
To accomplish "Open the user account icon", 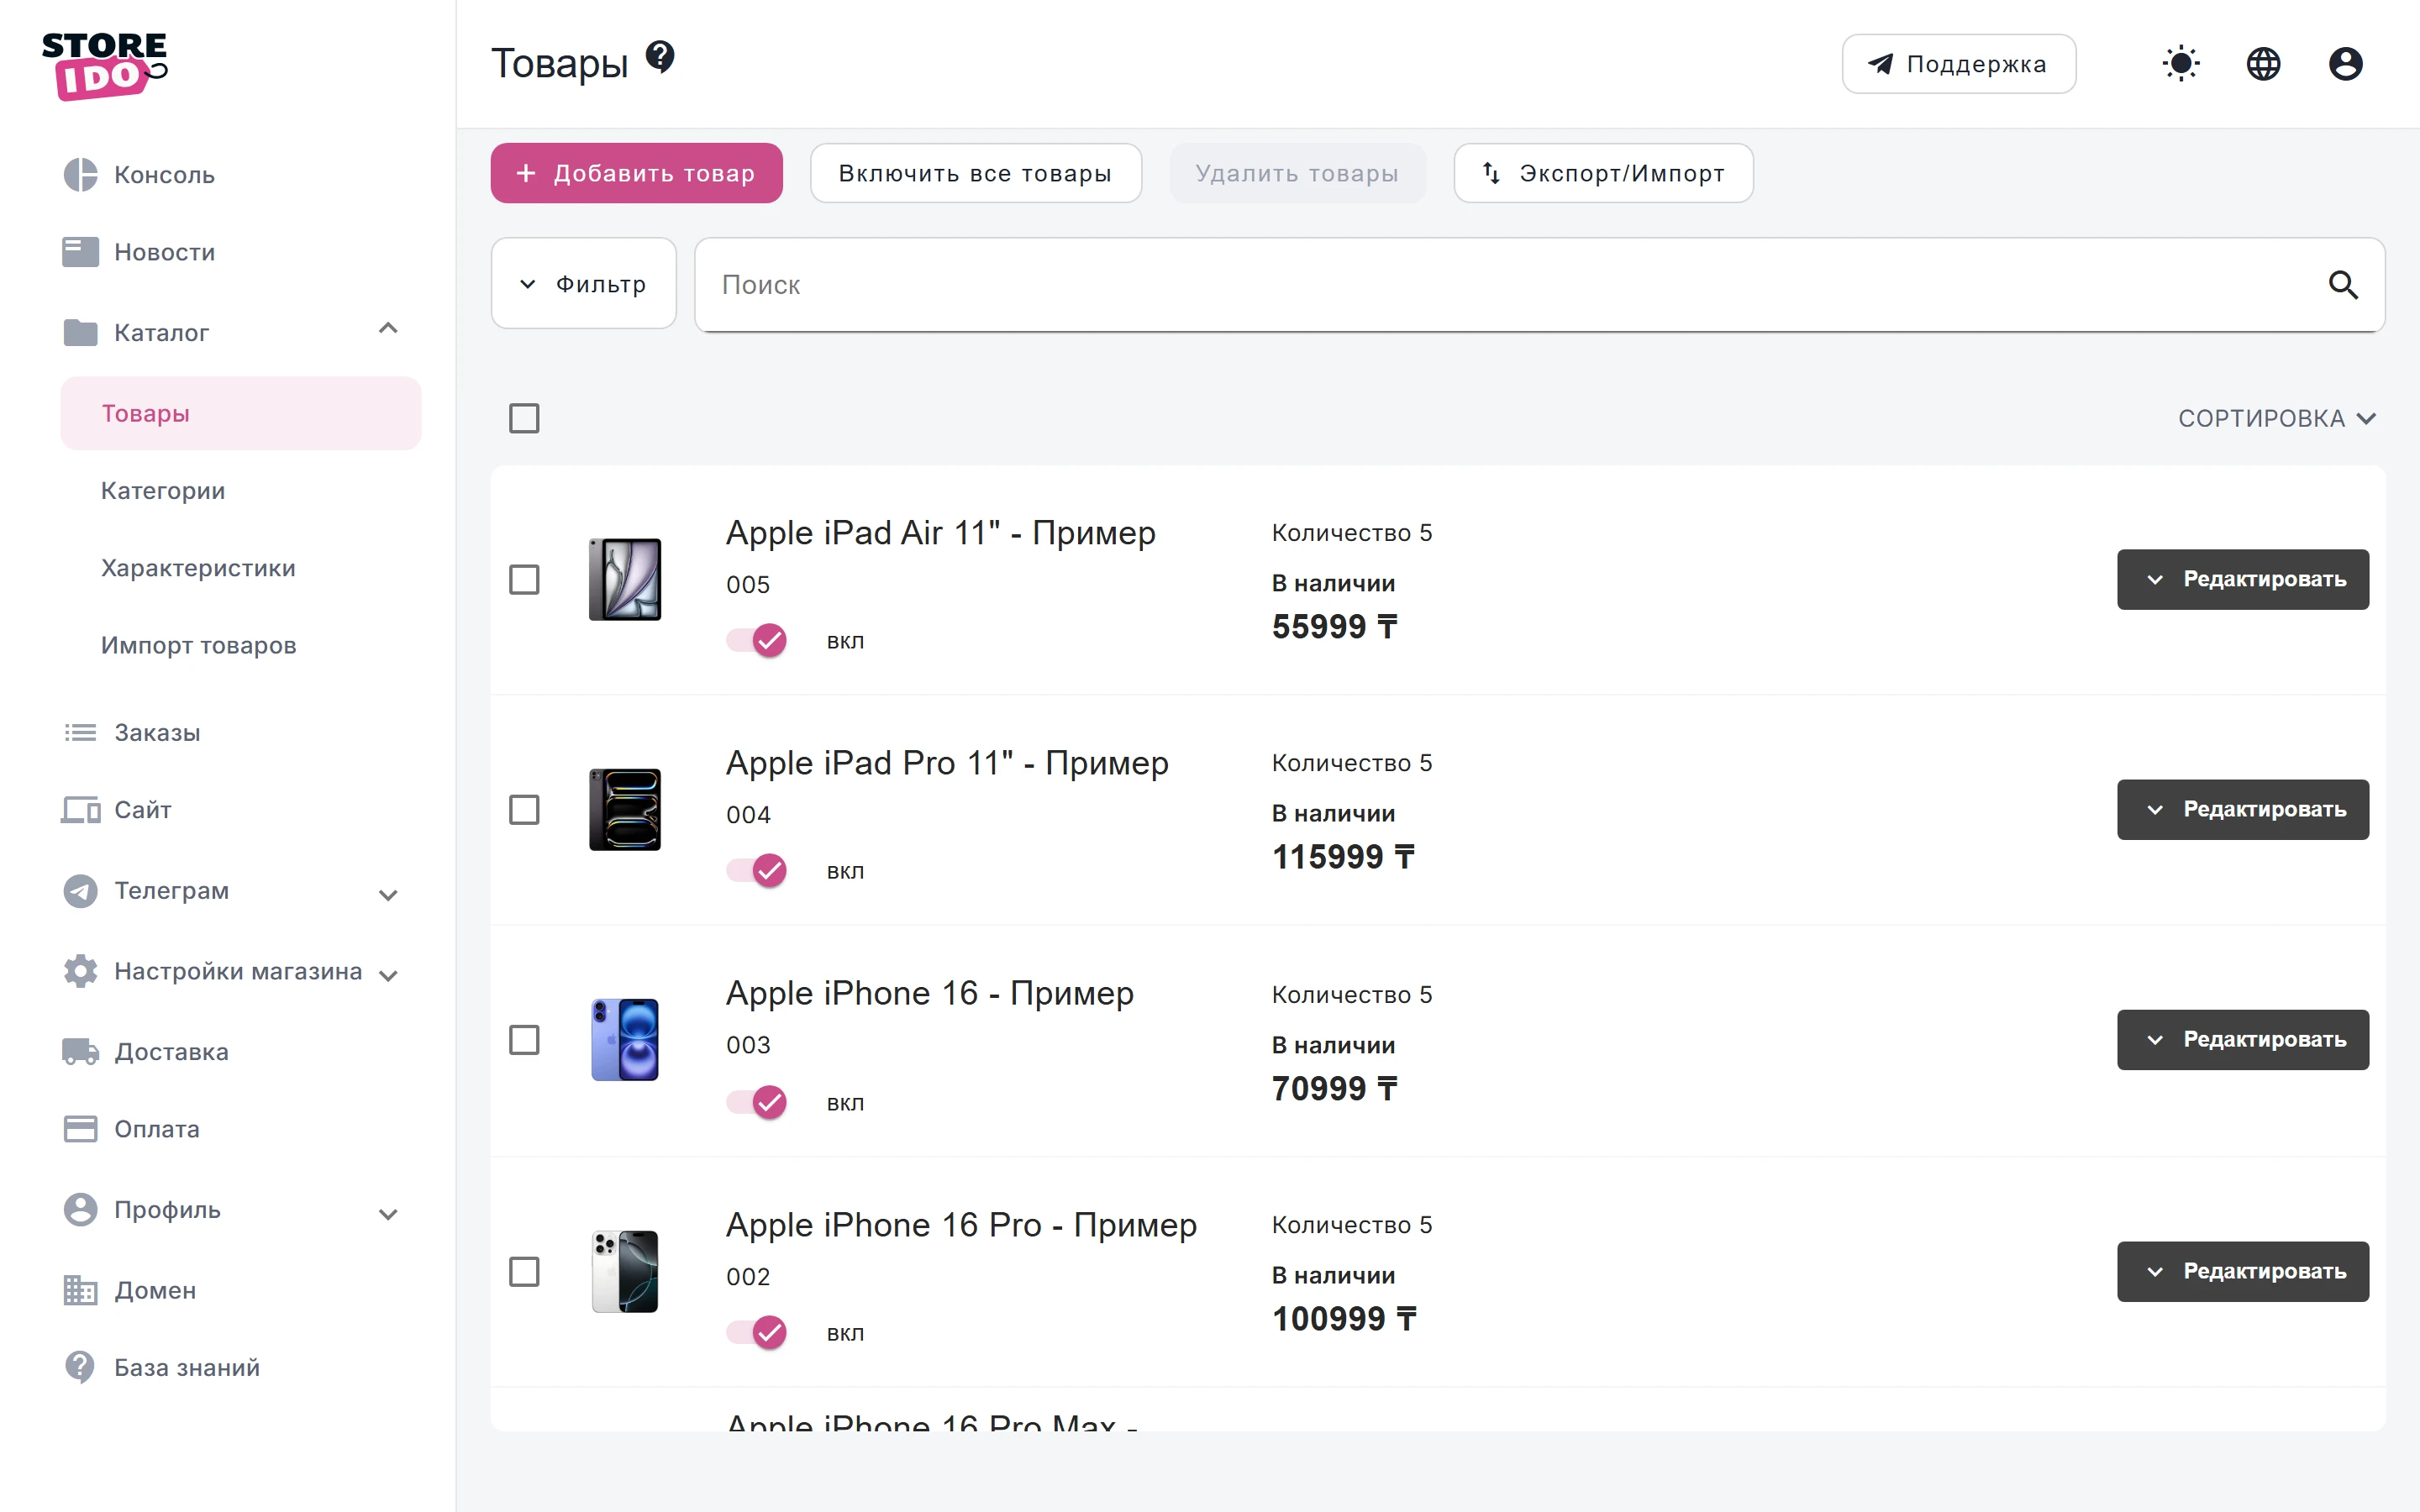I will [x=2345, y=64].
